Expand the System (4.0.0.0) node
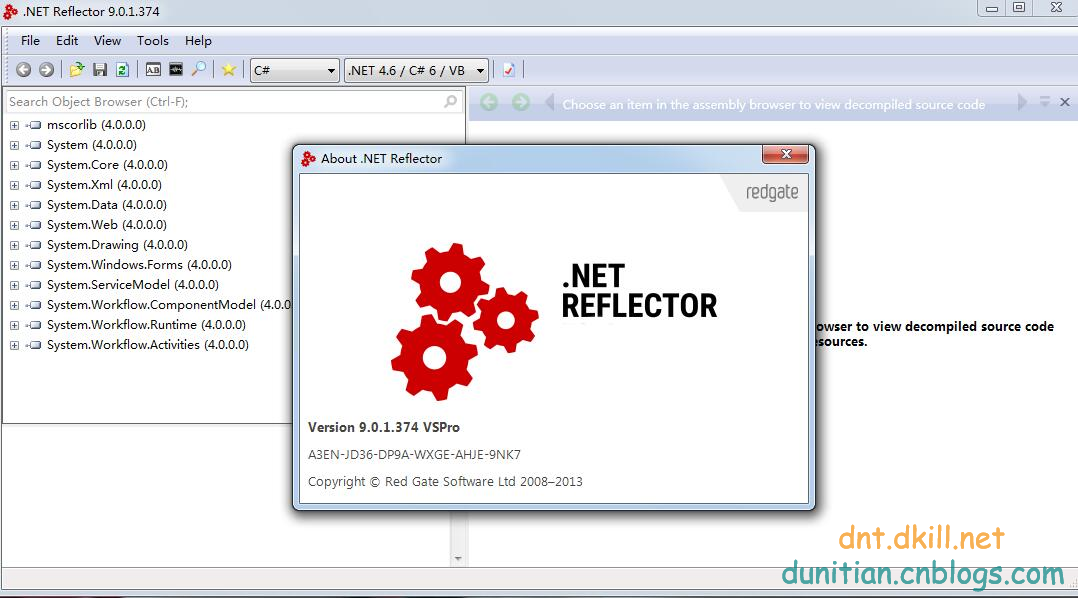The width and height of the screenshot is (1078, 598). click(x=14, y=145)
